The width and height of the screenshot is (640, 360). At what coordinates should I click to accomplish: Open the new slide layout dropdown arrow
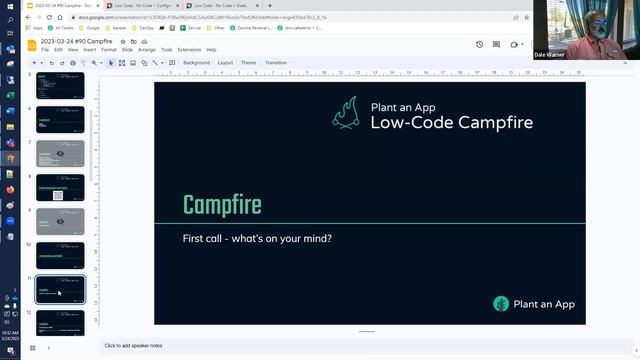(x=41, y=63)
